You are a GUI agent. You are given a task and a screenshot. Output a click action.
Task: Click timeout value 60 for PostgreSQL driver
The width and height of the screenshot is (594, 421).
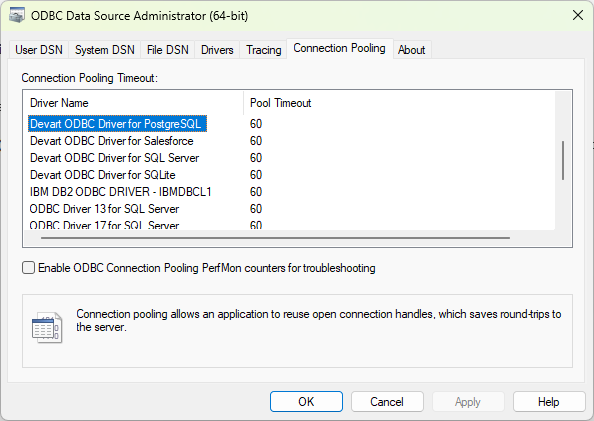click(x=256, y=124)
